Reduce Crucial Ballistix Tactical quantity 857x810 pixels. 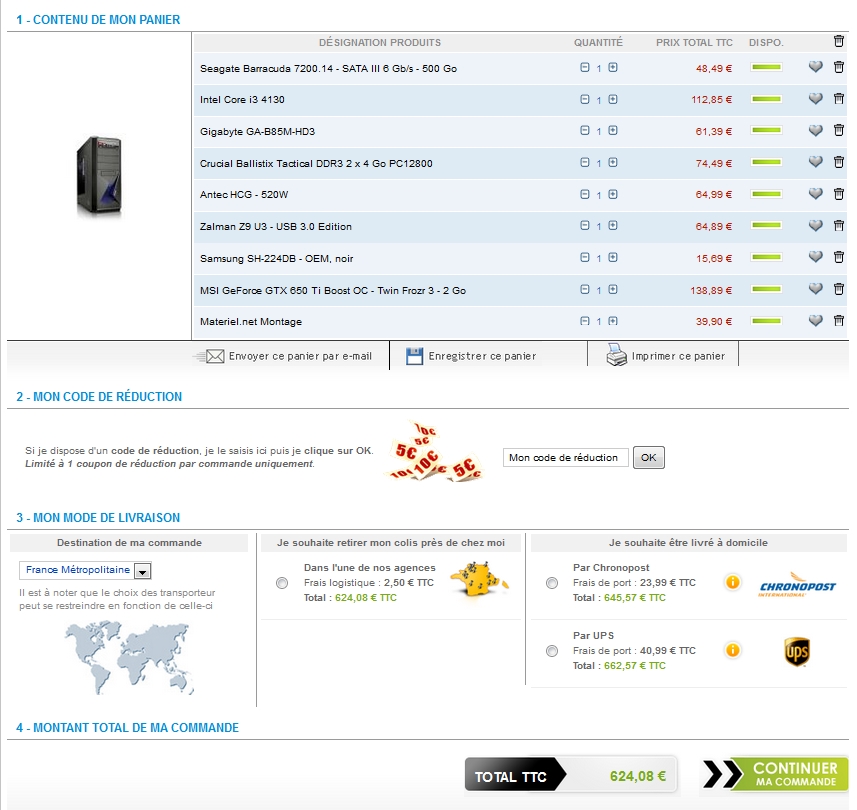pyautogui.click(x=585, y=162)
